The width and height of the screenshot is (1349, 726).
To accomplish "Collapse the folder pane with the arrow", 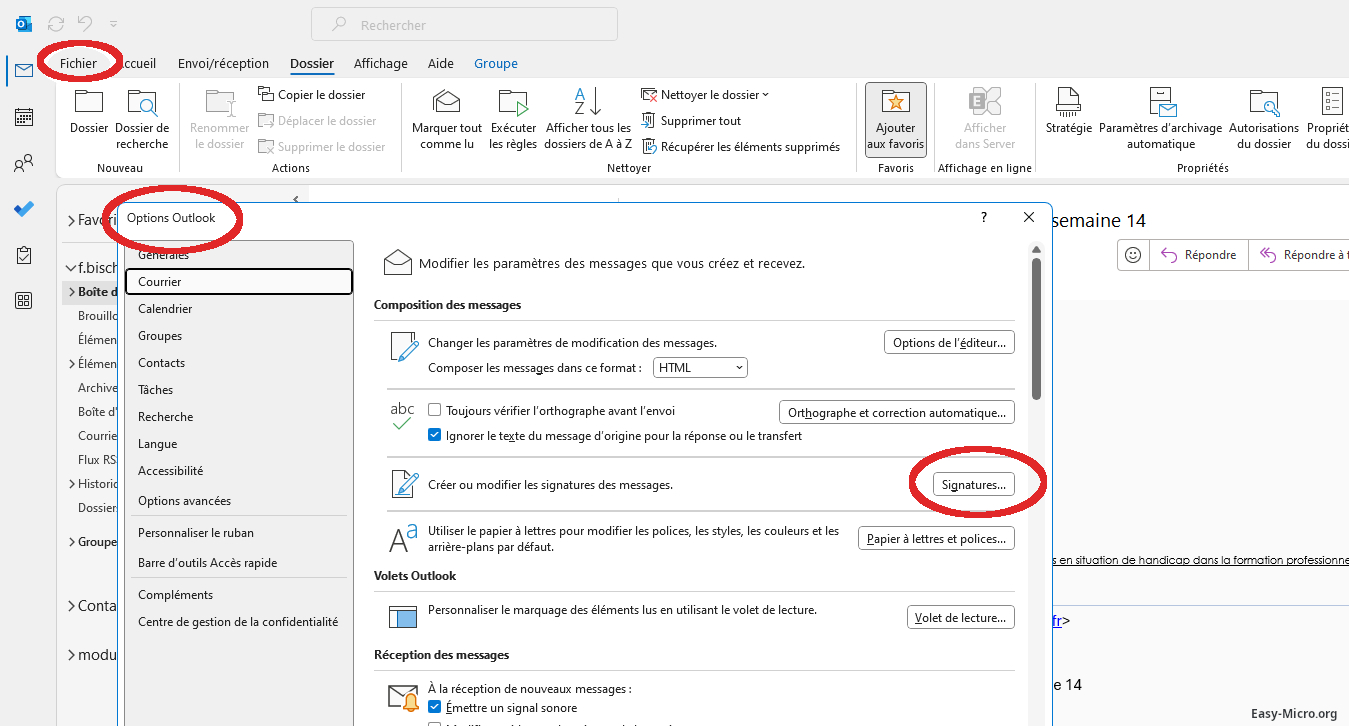I will [x=295, y=199].
